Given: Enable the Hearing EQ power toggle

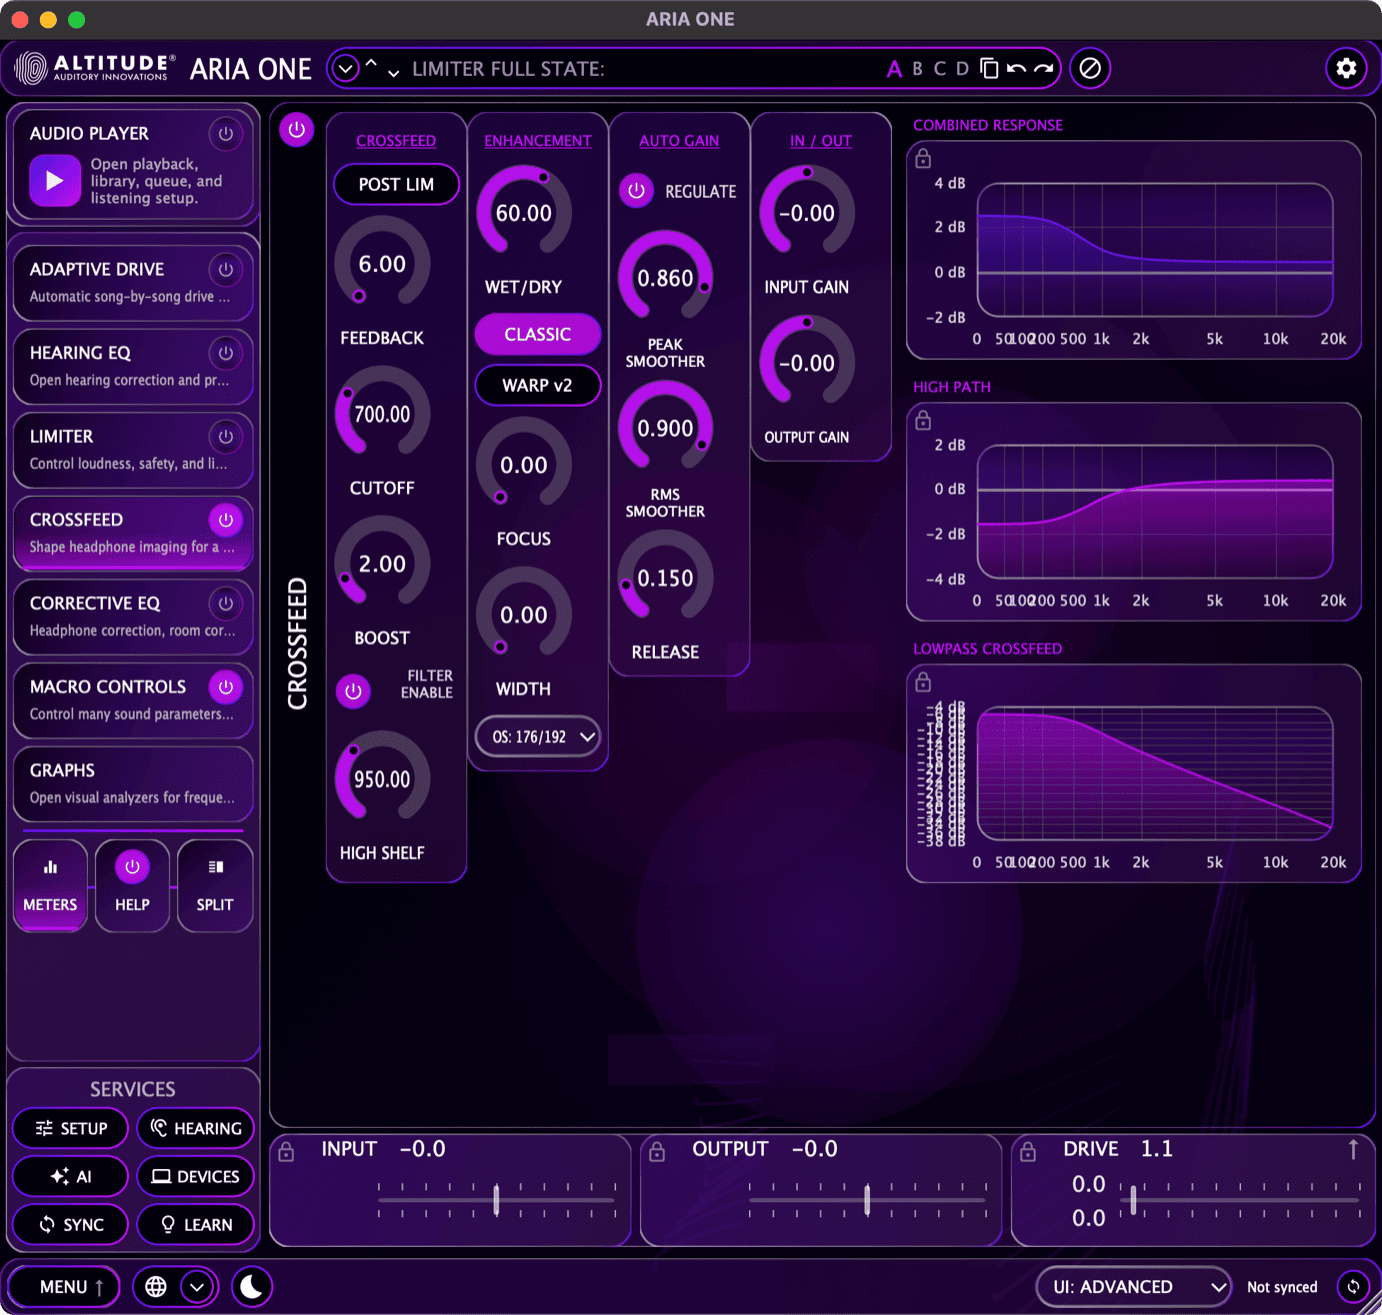Looking at the screenshot, I should coord(226,353).
